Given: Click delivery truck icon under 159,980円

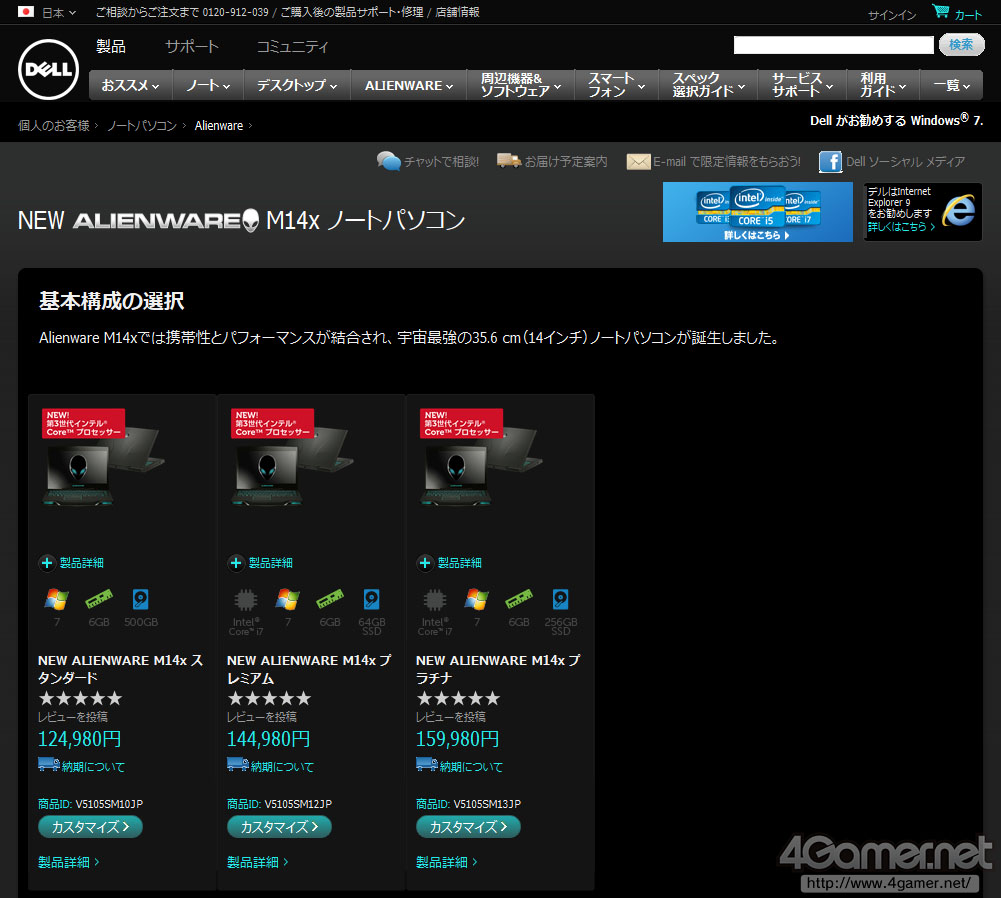Looking at the screenshot, I should coord(426,764).
